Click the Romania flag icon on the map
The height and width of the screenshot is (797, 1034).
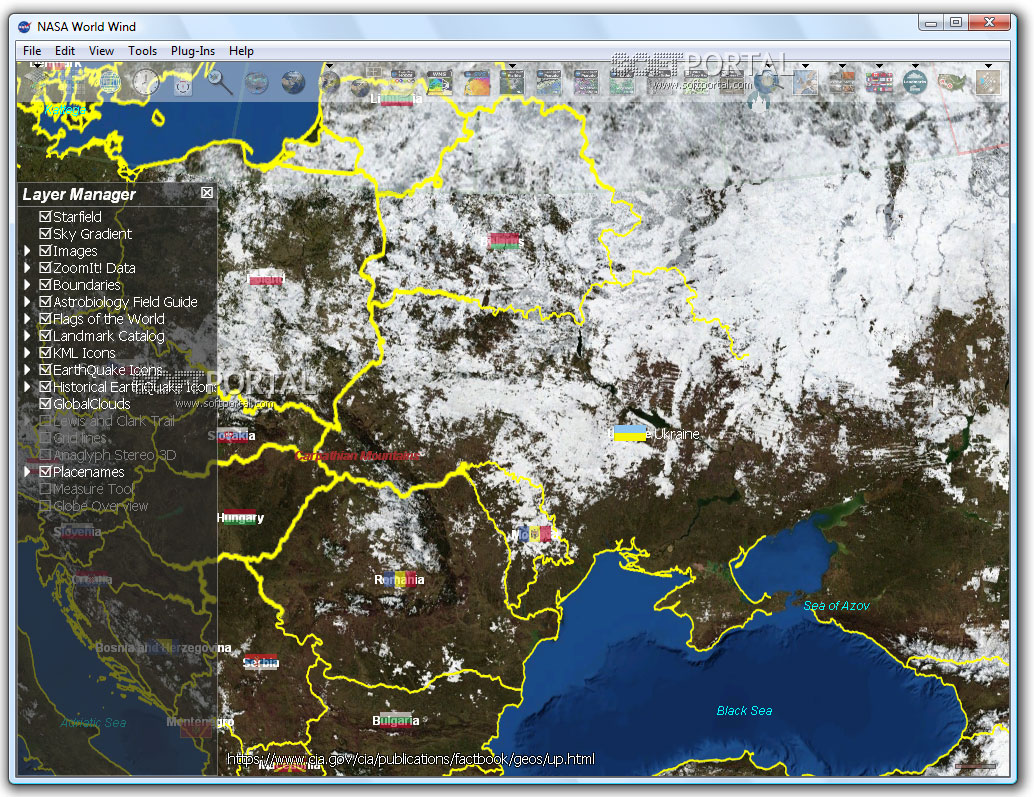pyautogui.click(x=400, y=579)
